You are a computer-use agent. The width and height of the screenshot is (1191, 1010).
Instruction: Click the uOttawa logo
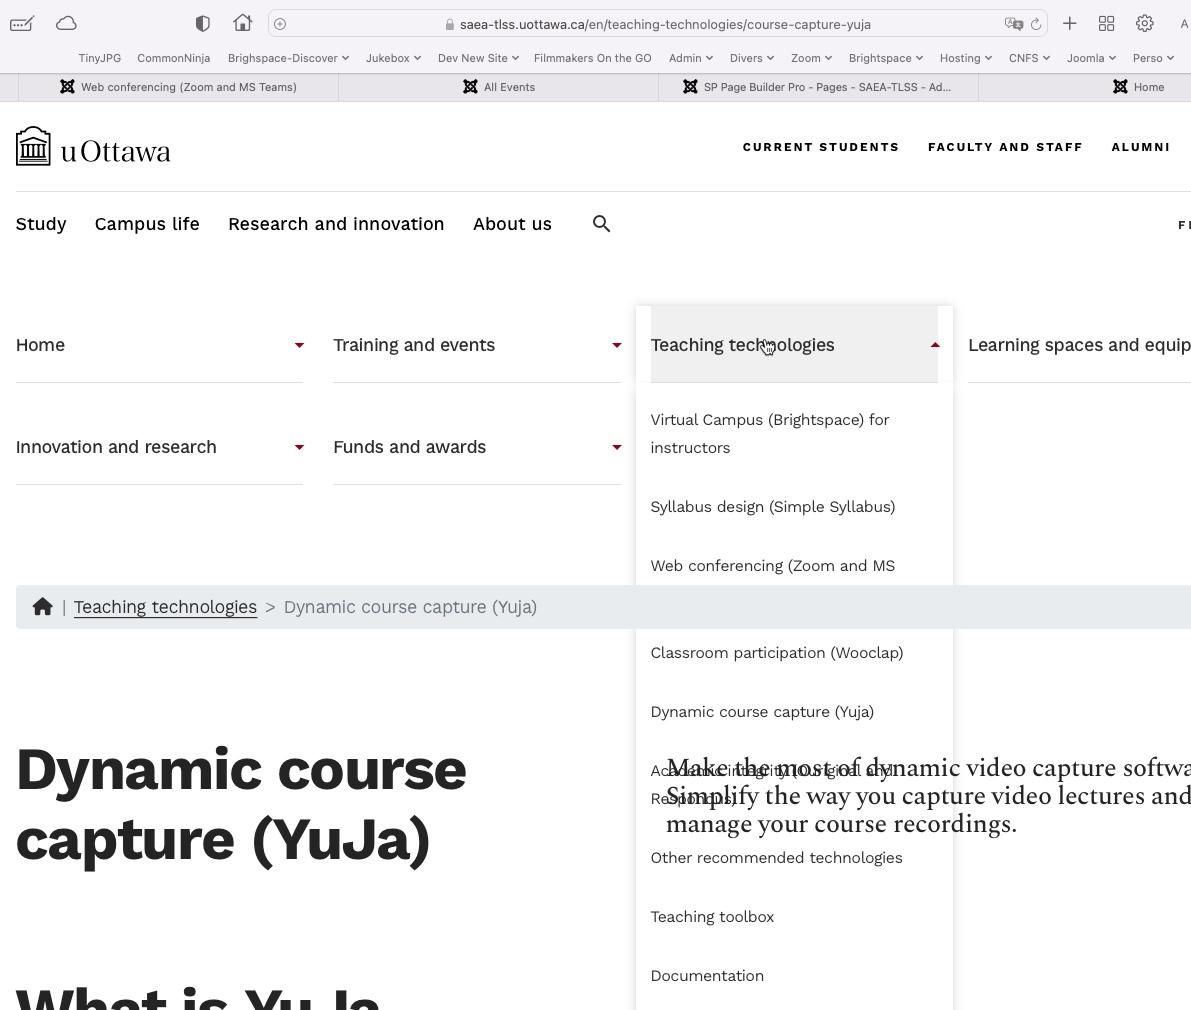93,147
